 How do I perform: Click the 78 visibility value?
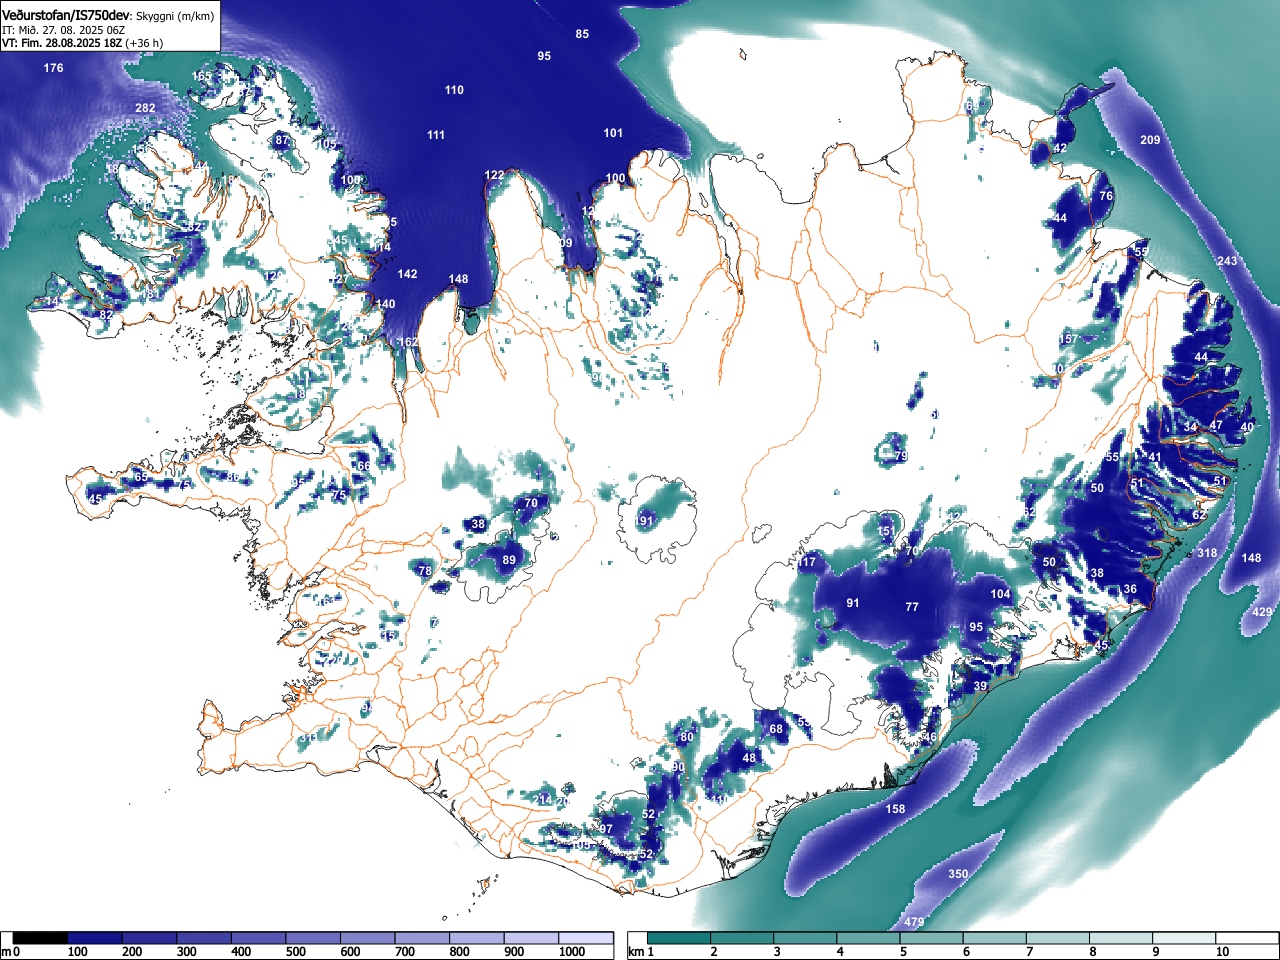pyautogui.click(x=425, y=571)
